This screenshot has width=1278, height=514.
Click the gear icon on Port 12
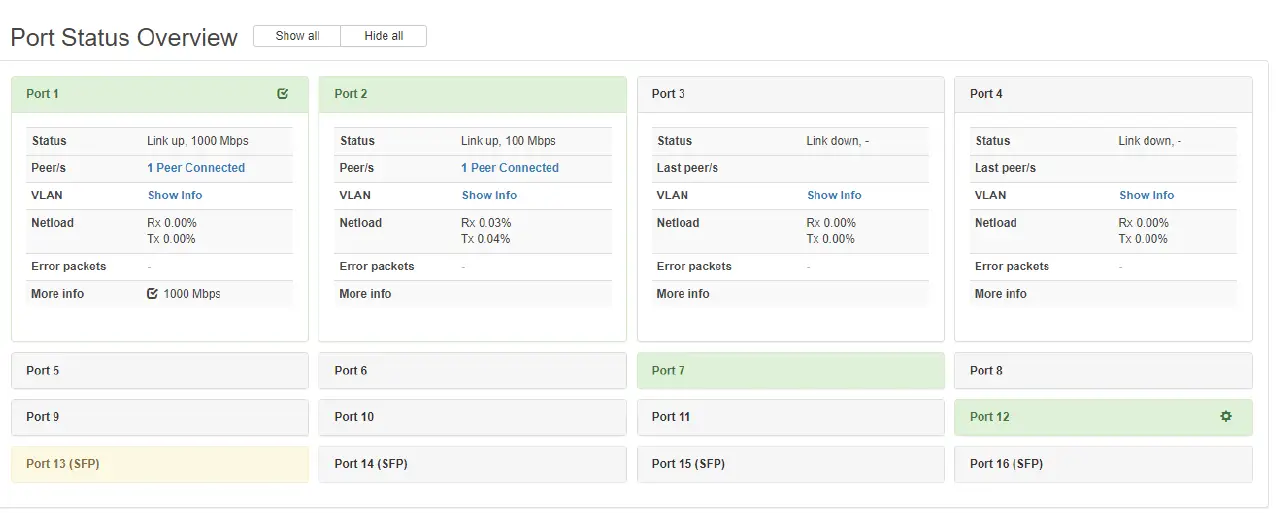click(1226, 416)
